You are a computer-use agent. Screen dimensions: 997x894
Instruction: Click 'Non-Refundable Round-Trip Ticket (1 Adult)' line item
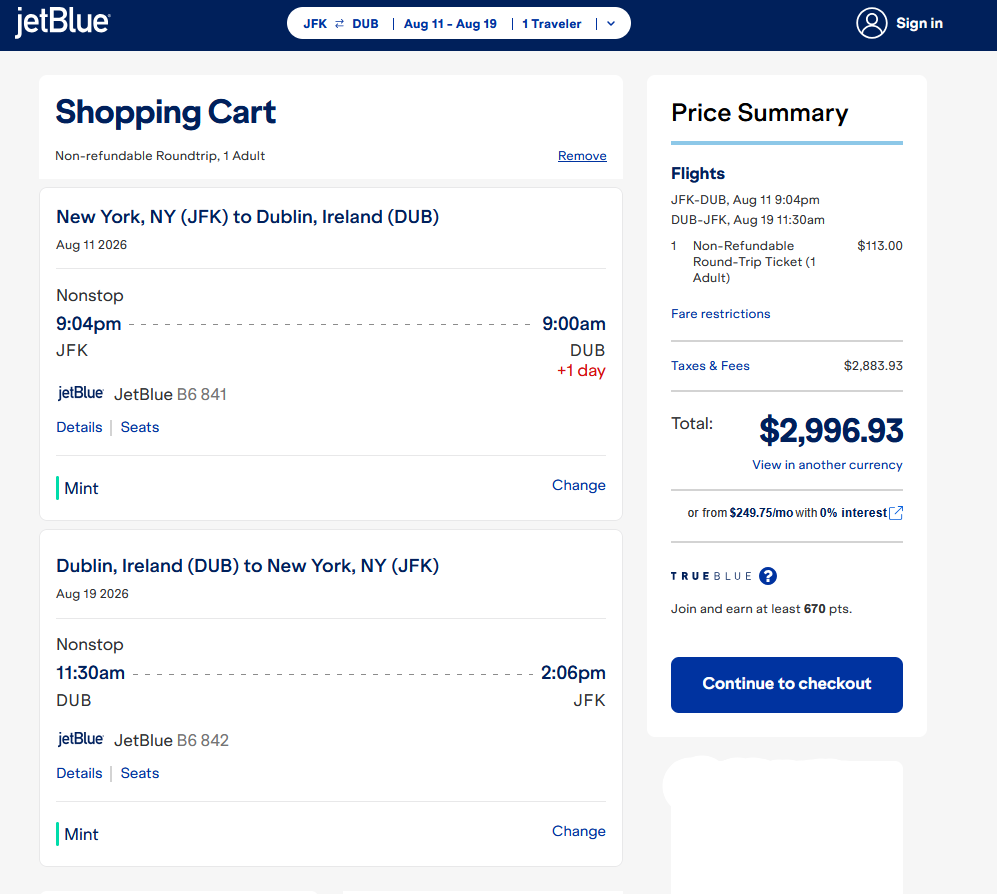754,262
